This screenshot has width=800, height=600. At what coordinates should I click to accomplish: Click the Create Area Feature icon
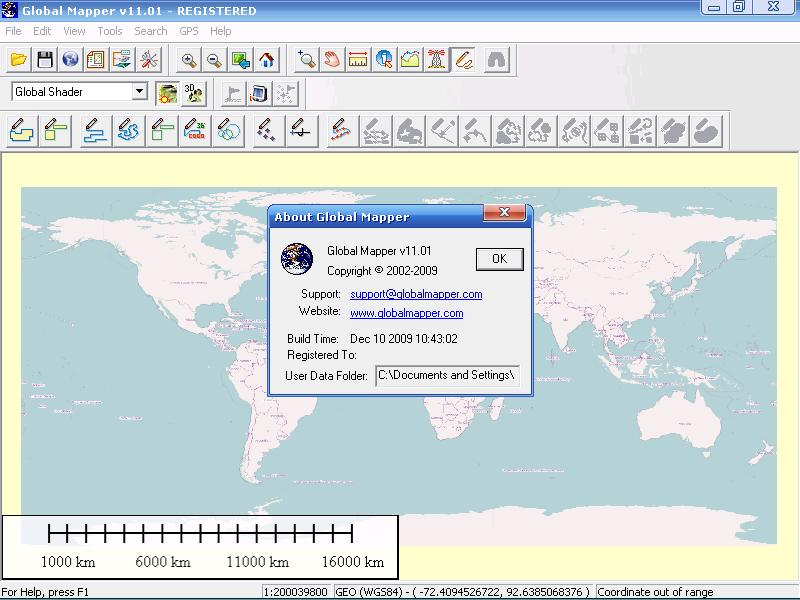pyautogui.click(x=21, y=131)
